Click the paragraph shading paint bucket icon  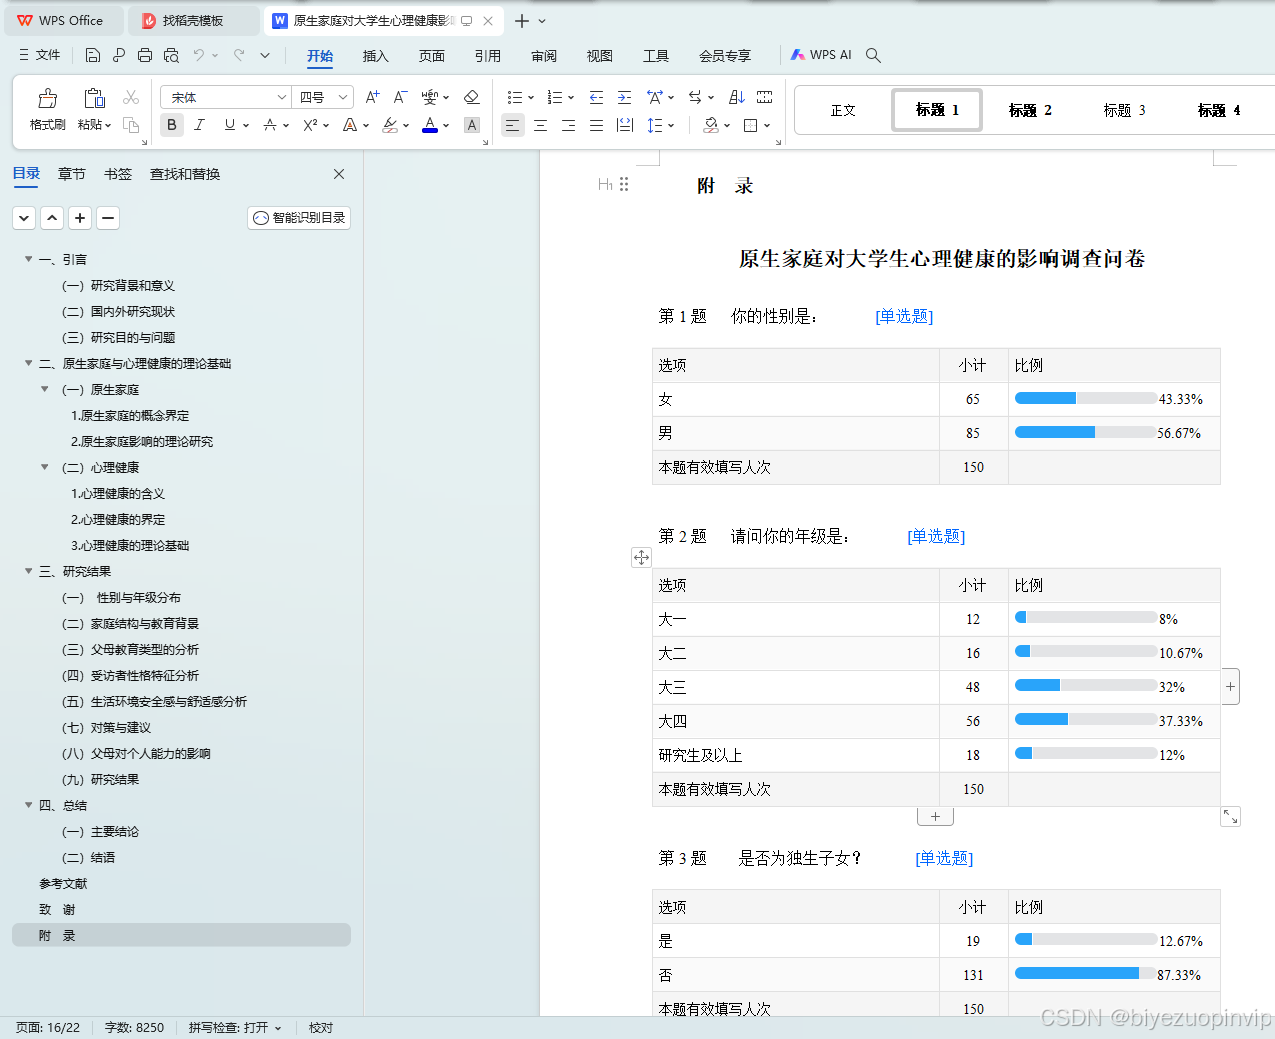(x=711, y=125)
